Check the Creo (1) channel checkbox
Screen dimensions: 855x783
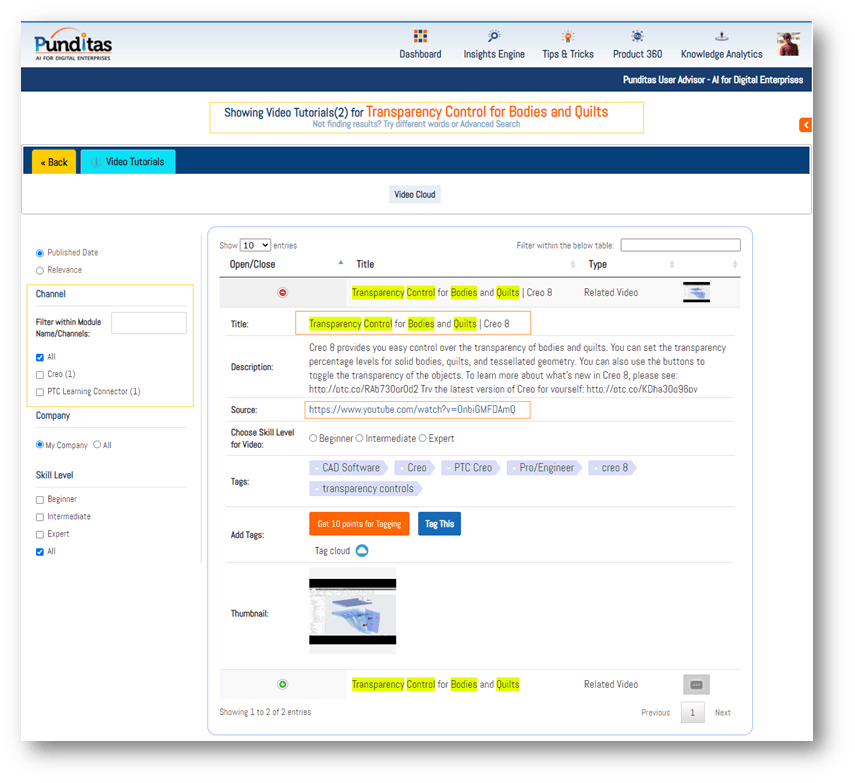pos(40,374)
